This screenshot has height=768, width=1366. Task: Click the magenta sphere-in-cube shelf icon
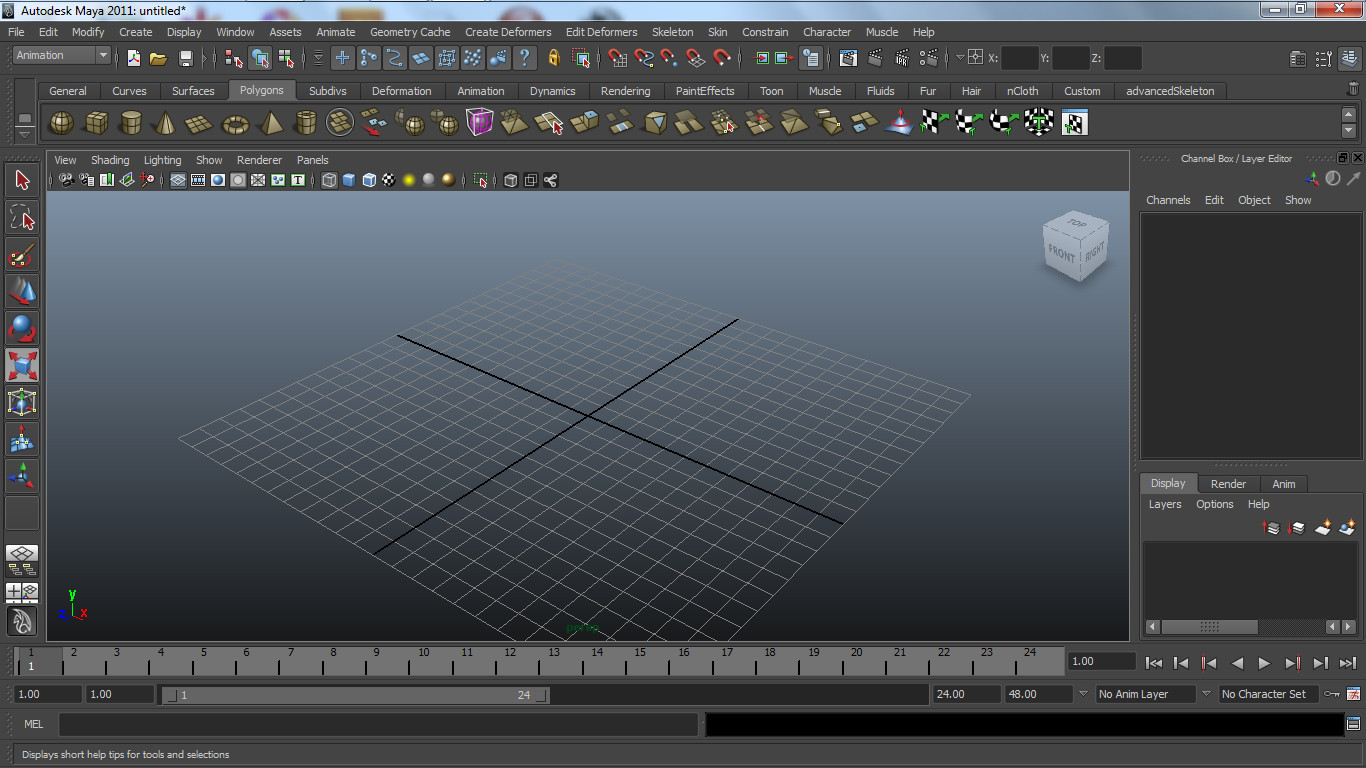[480, 123]
